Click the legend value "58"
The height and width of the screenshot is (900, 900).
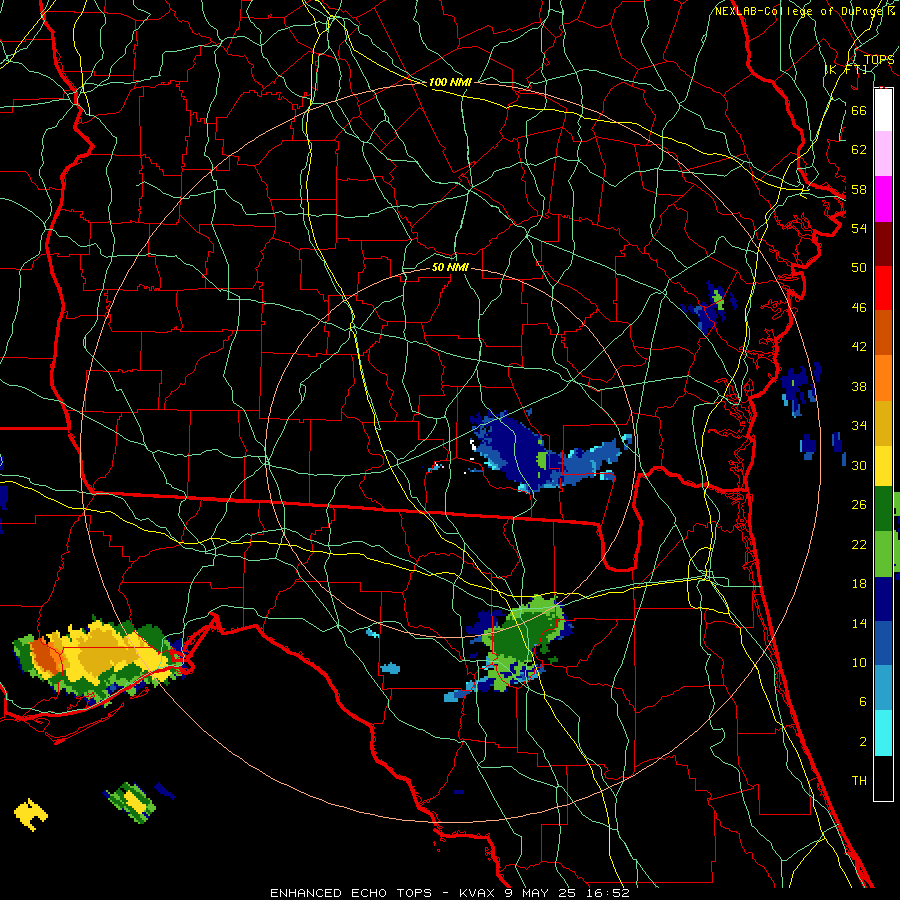(859, 189)
